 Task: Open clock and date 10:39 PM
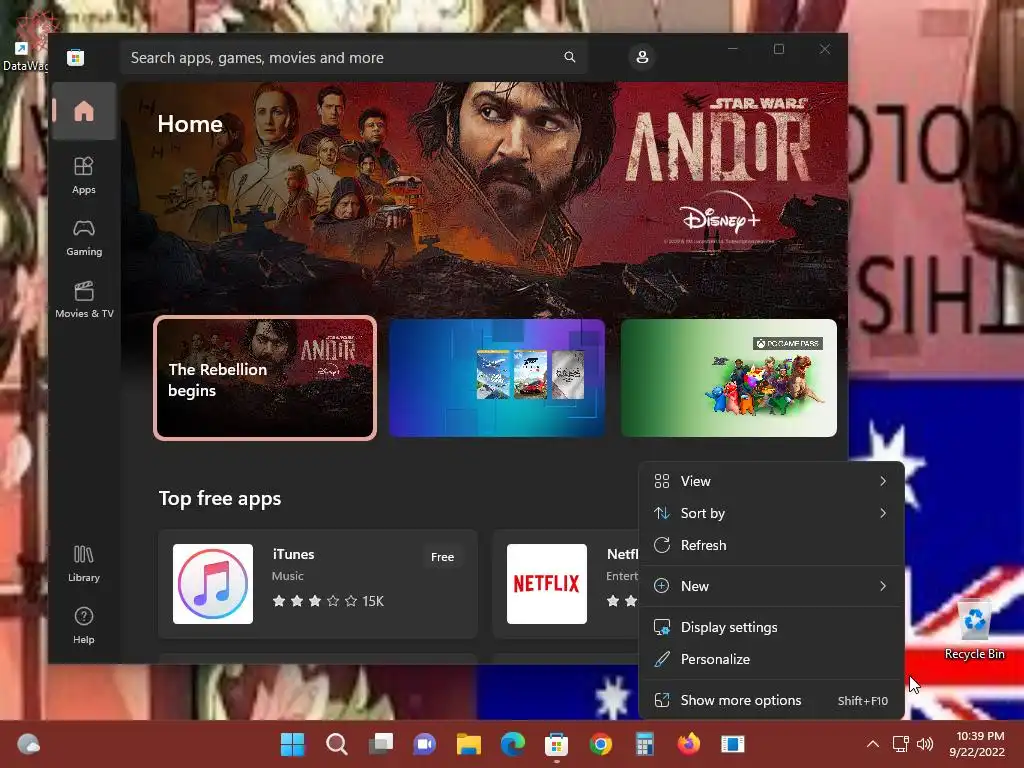977,744
